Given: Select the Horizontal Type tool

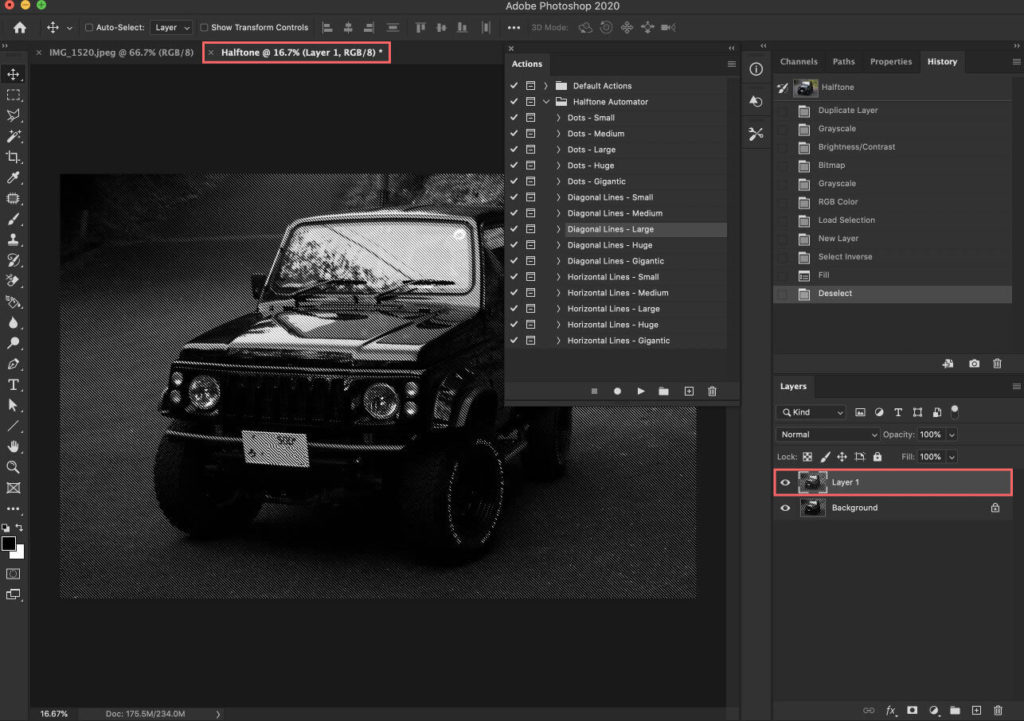Looking at the screenshot, I should click(13, 385).
